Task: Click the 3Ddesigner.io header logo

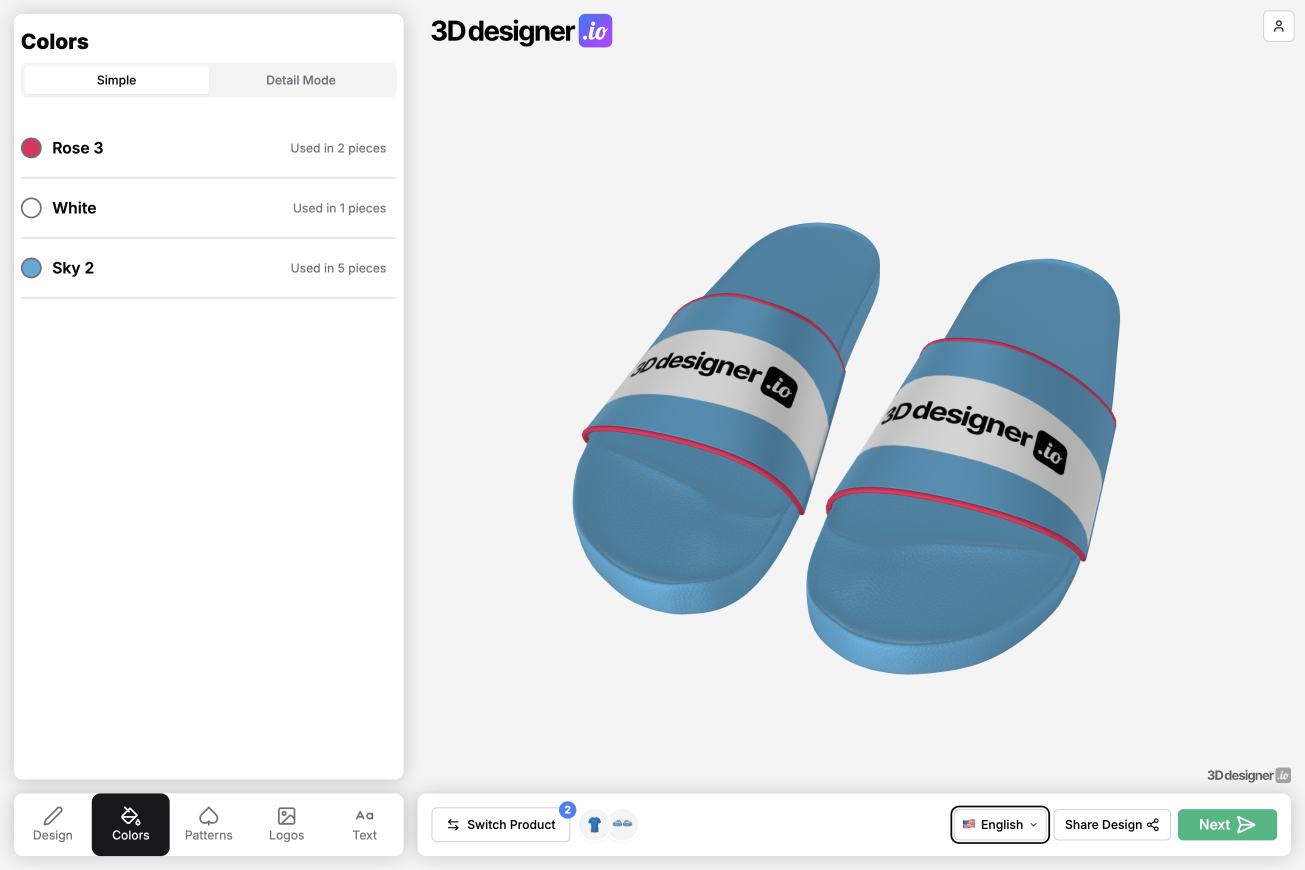Action: click(521, 31)
